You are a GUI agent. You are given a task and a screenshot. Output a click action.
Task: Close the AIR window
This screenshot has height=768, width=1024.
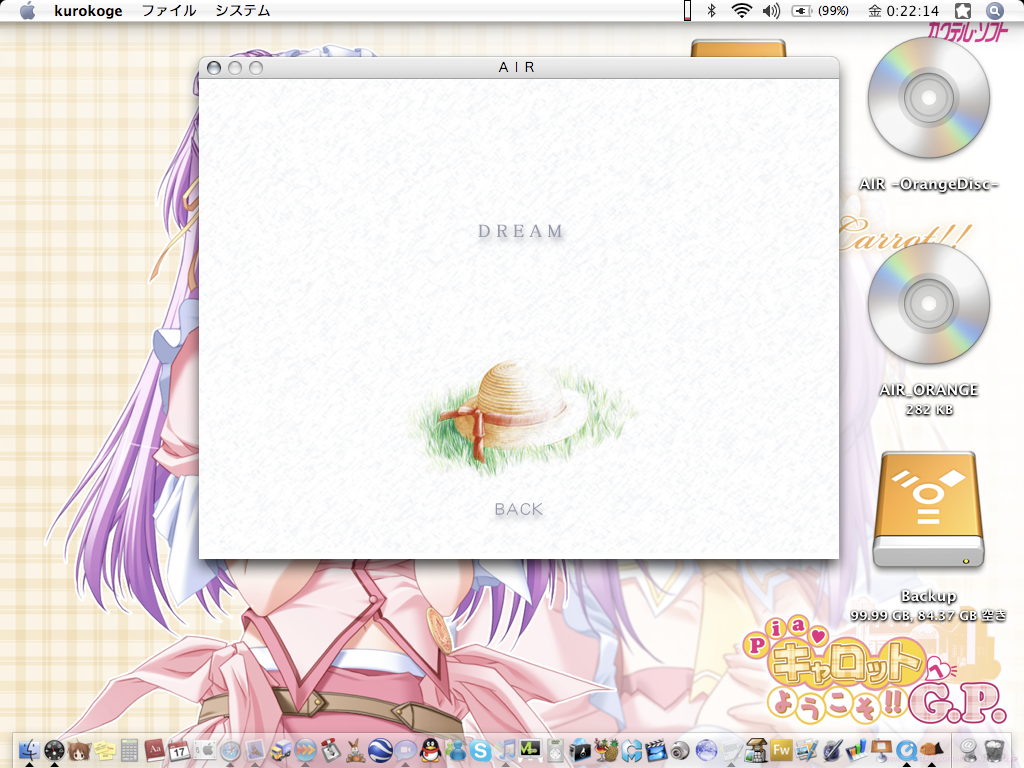click(x=214, y=68)
